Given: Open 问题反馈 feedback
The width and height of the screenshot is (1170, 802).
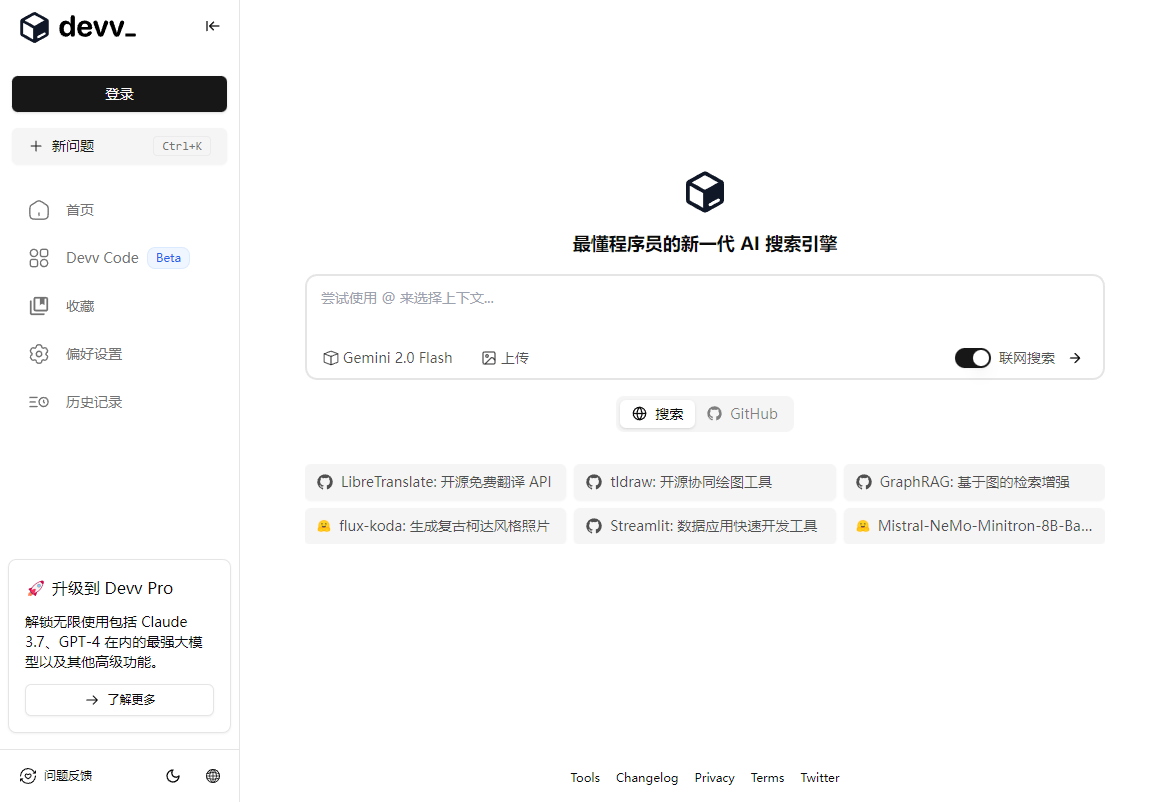Looking at the screenshot, I should point(56,776).
